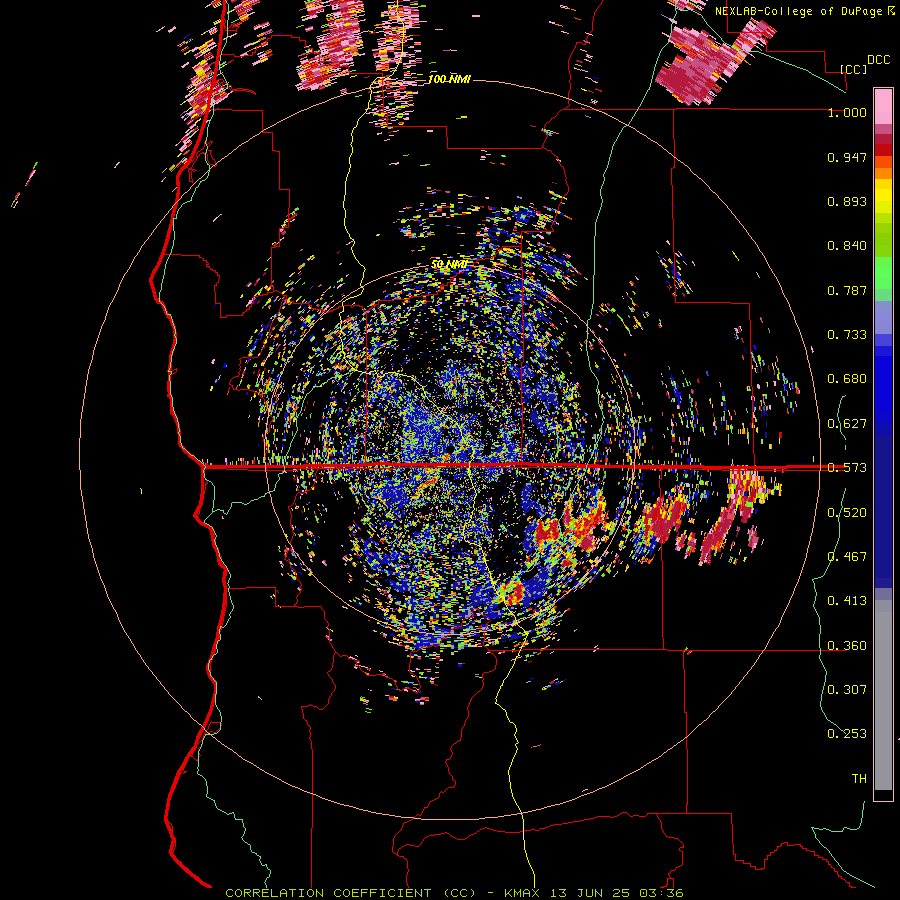Select the 0.947 scale value

[x=847, y=157]
